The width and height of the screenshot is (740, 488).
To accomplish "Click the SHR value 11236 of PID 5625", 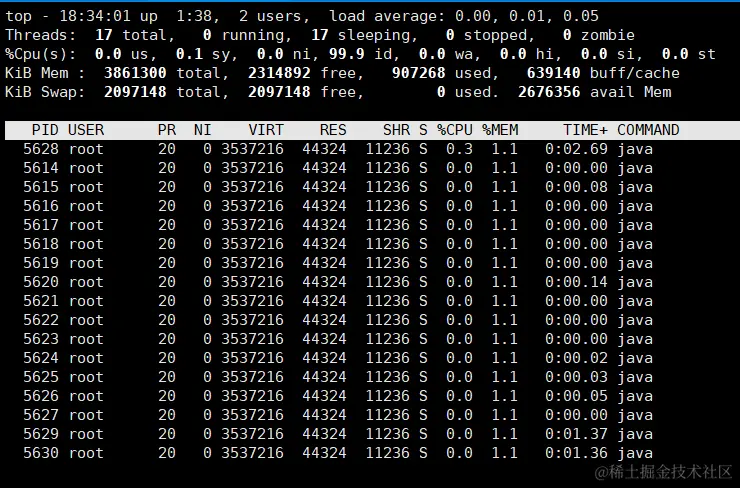I will [x=387, y=377].
